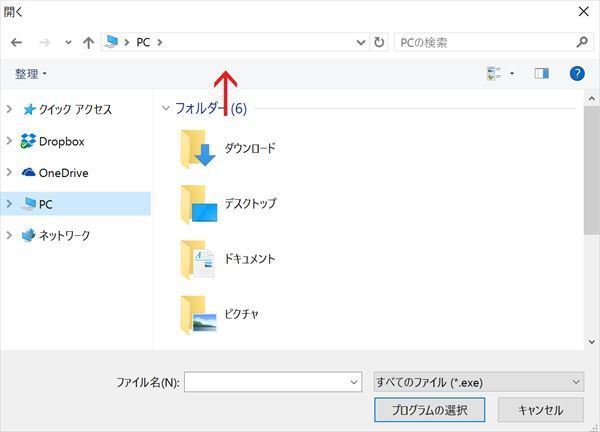
Task: Collapse the フォルダー (6) group
Action: [x=166, y=108]
